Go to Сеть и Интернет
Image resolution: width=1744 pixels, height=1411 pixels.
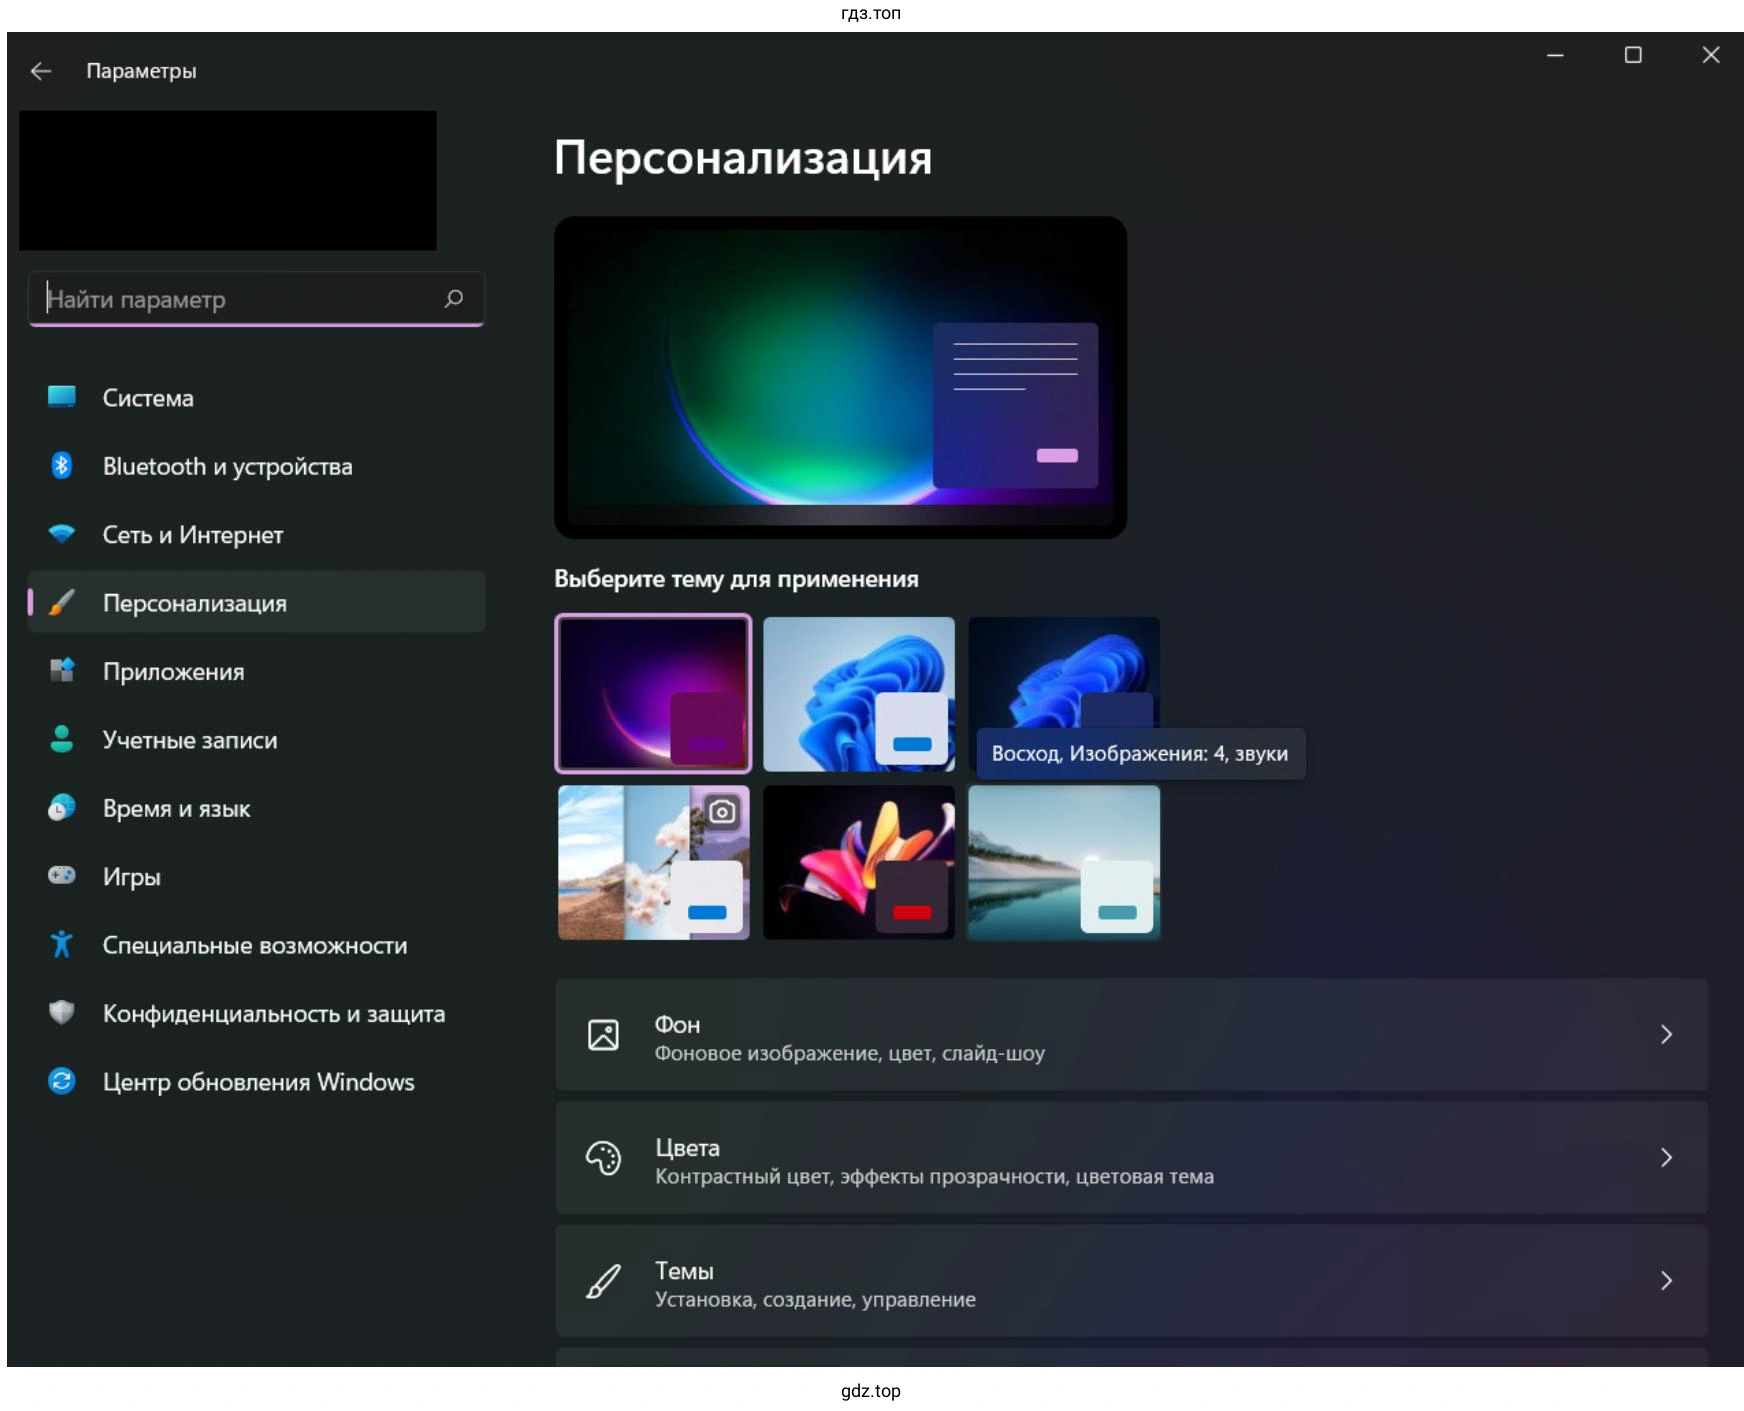click(x=257, y=534)
